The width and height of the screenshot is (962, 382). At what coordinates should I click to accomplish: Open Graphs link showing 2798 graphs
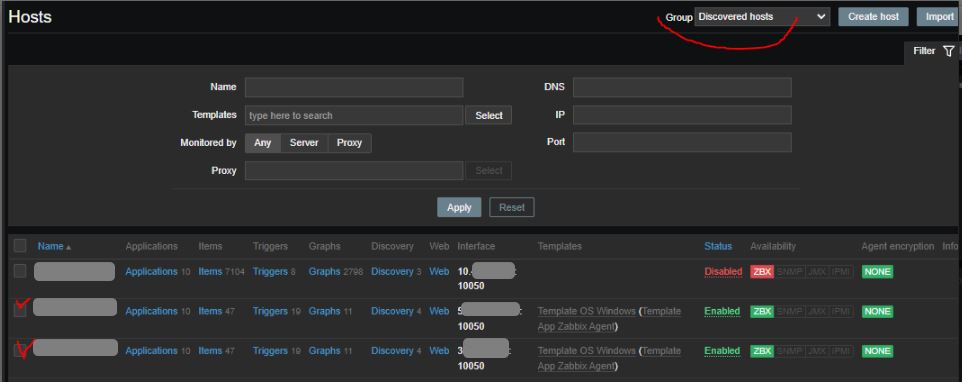(x=325, y=271)
